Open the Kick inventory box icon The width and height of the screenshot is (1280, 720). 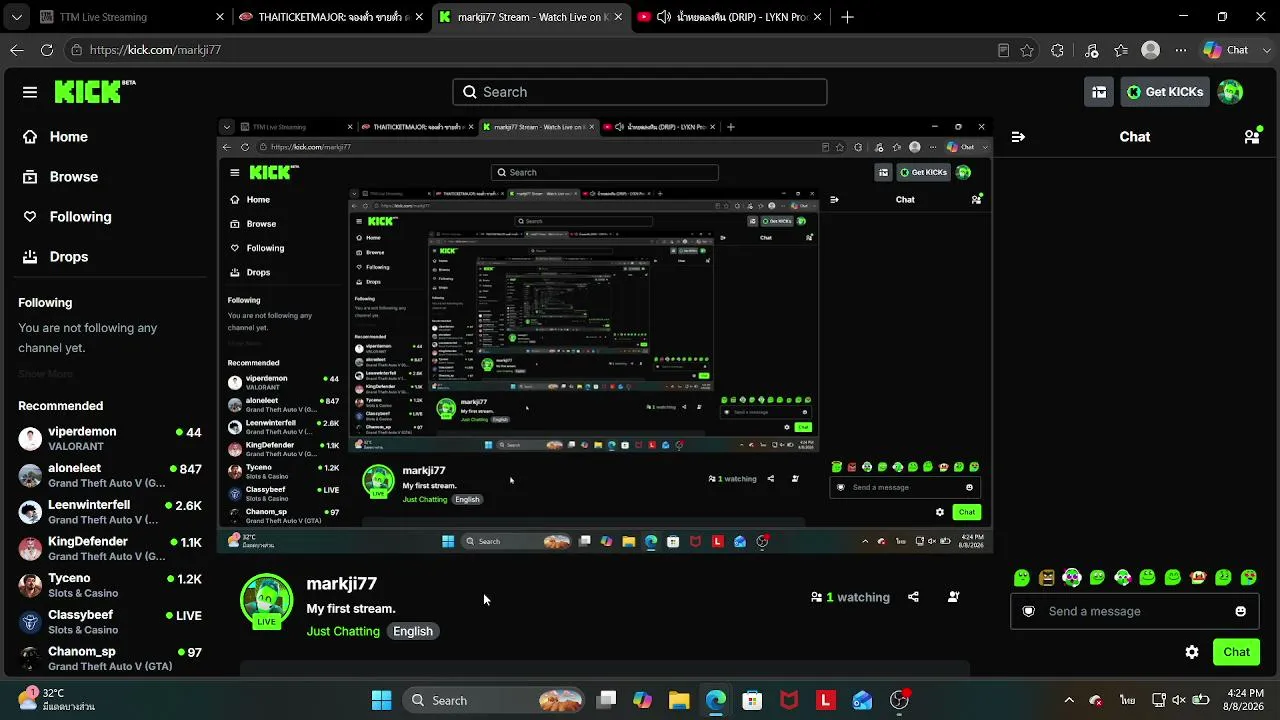[x=1099, y=92]
